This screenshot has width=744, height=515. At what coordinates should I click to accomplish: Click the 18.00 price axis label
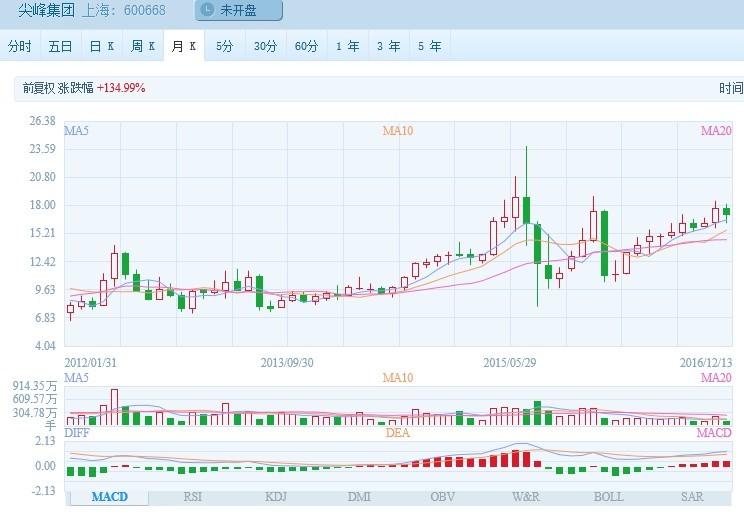point(43,205)
